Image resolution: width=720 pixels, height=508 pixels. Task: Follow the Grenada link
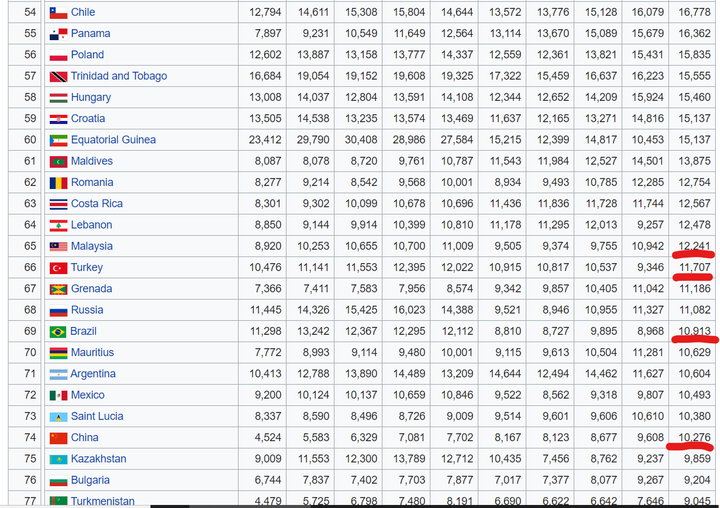click(91, 289)
